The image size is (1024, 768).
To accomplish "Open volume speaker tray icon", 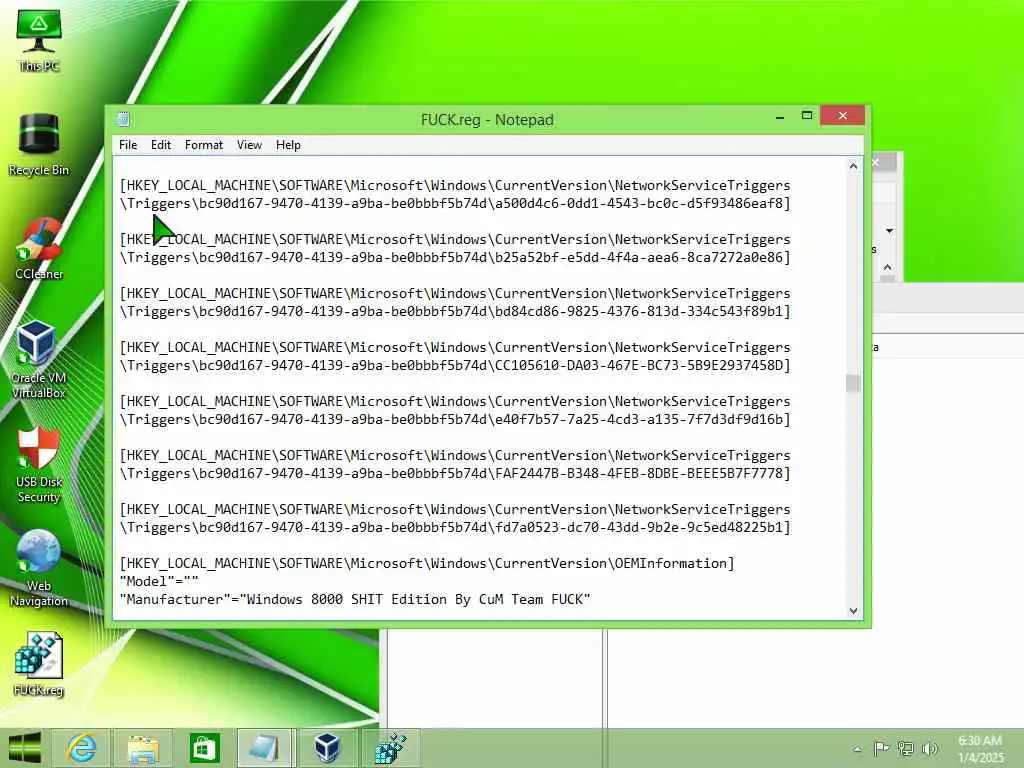I will (x=929, y=748).
